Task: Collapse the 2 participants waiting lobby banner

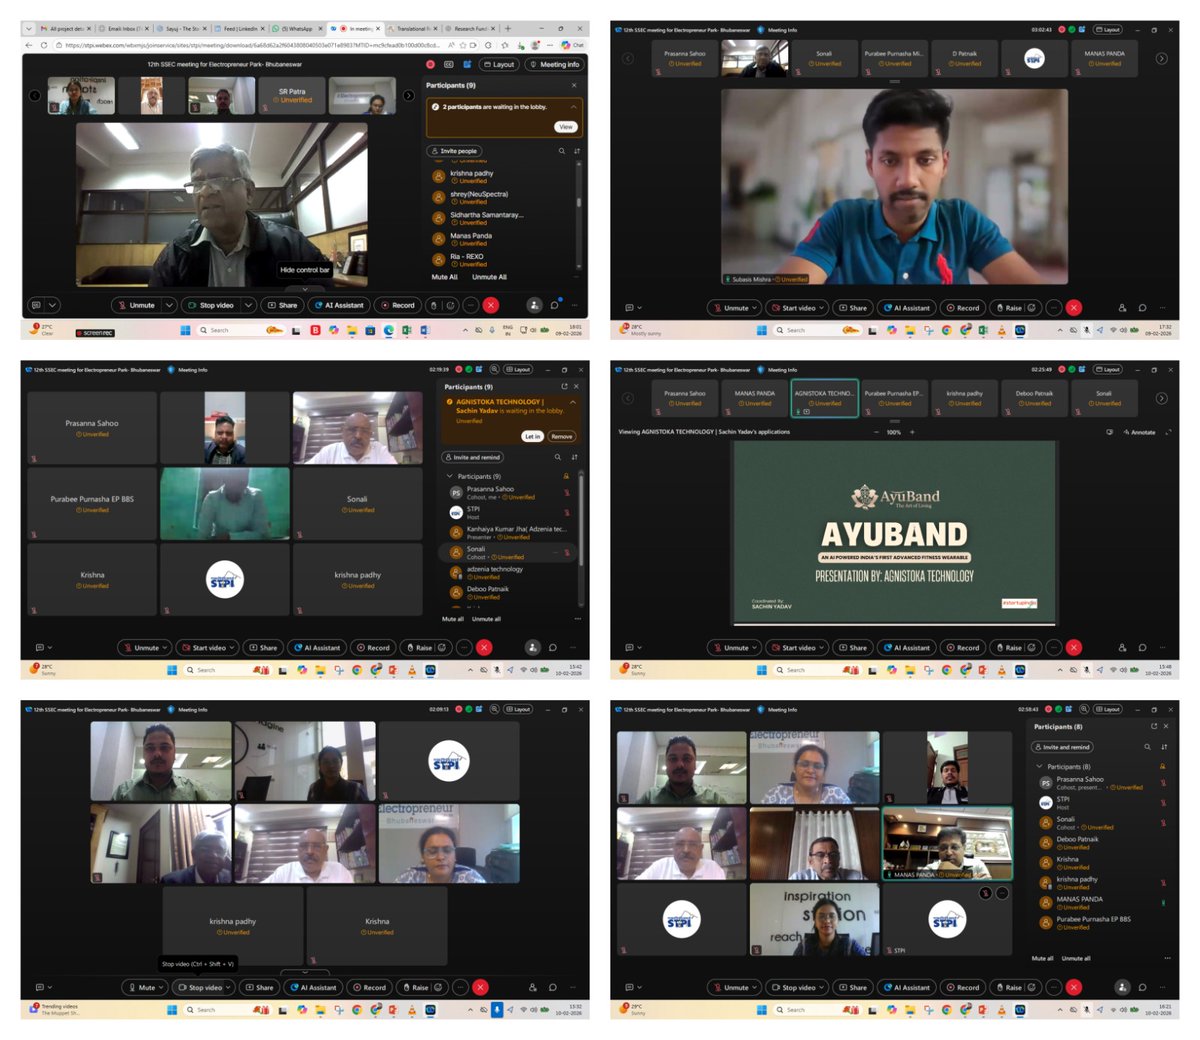Action: point(573,106)
